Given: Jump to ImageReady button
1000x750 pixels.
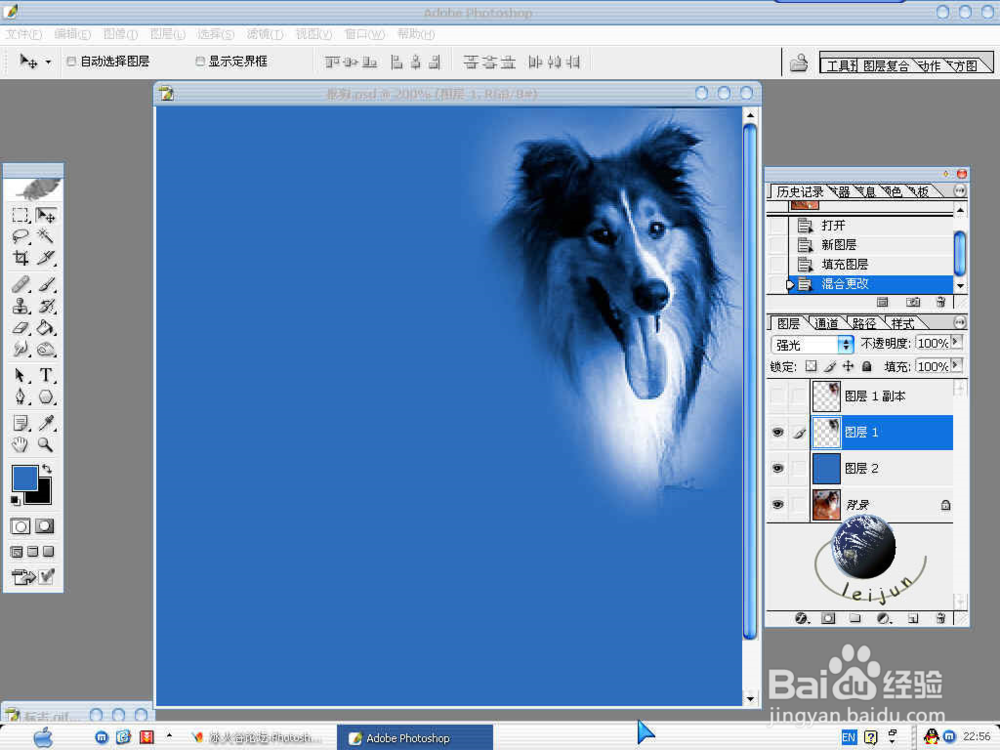Looking at the screenshot, I should 24,577.
